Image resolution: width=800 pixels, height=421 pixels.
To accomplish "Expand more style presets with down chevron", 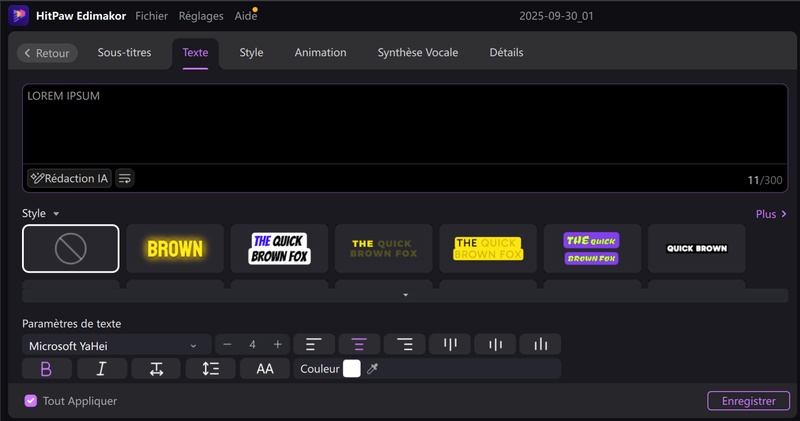I will click(x=405, y=295).
